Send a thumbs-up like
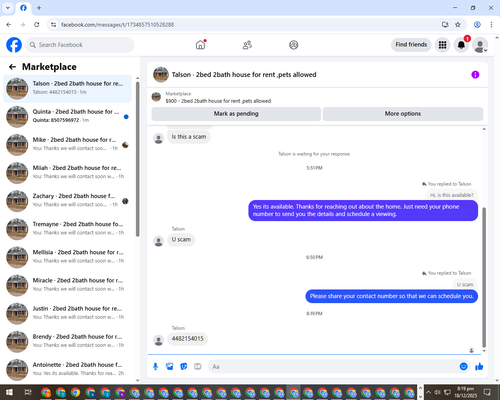The height and width of the screenshot is (400, 500). point(479,367)
